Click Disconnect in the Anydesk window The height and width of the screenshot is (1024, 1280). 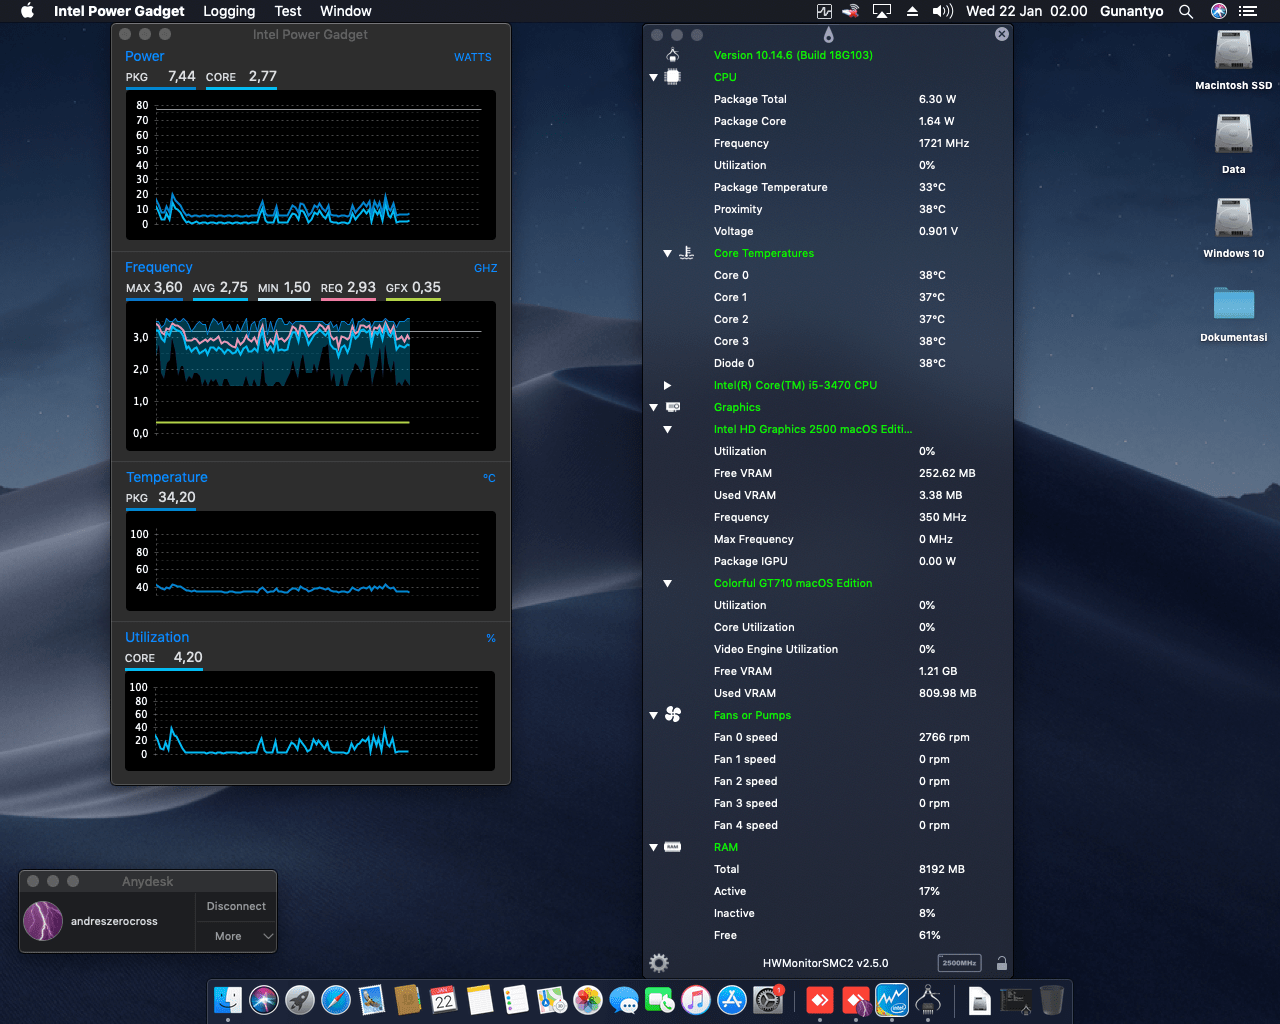point(235,906)
